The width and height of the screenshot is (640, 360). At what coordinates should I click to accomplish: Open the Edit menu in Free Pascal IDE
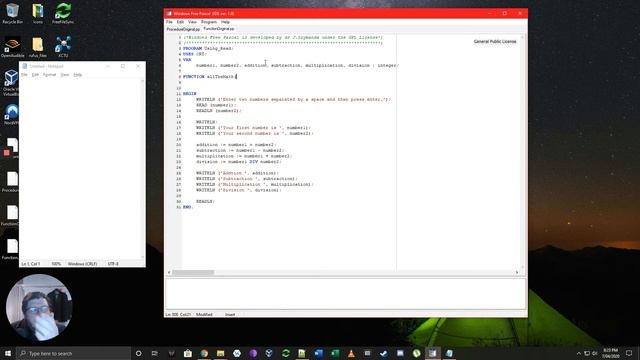tap(180, 22)
